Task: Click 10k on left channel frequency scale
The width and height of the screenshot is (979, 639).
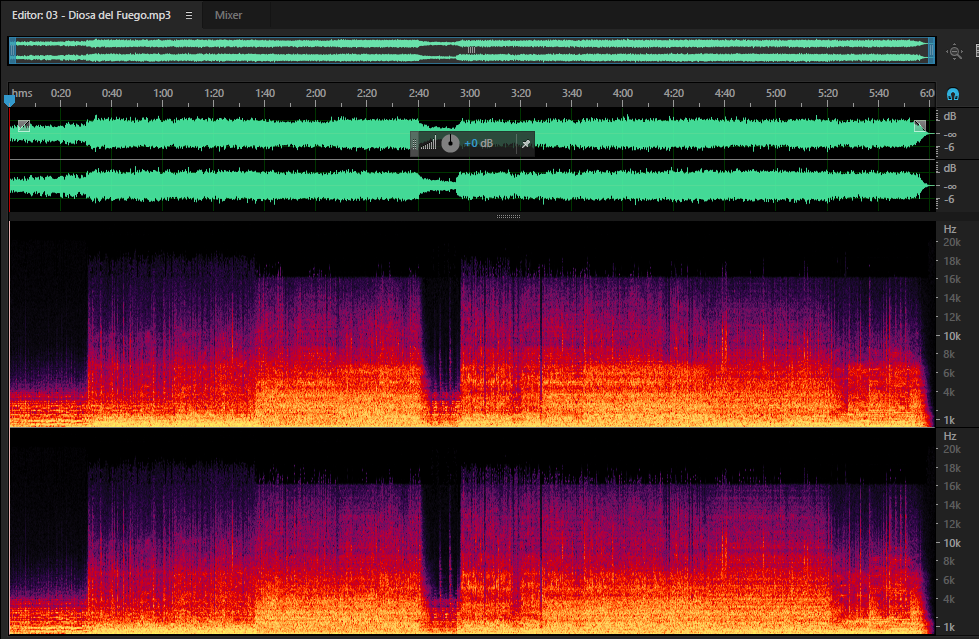Action: [952, 336]
